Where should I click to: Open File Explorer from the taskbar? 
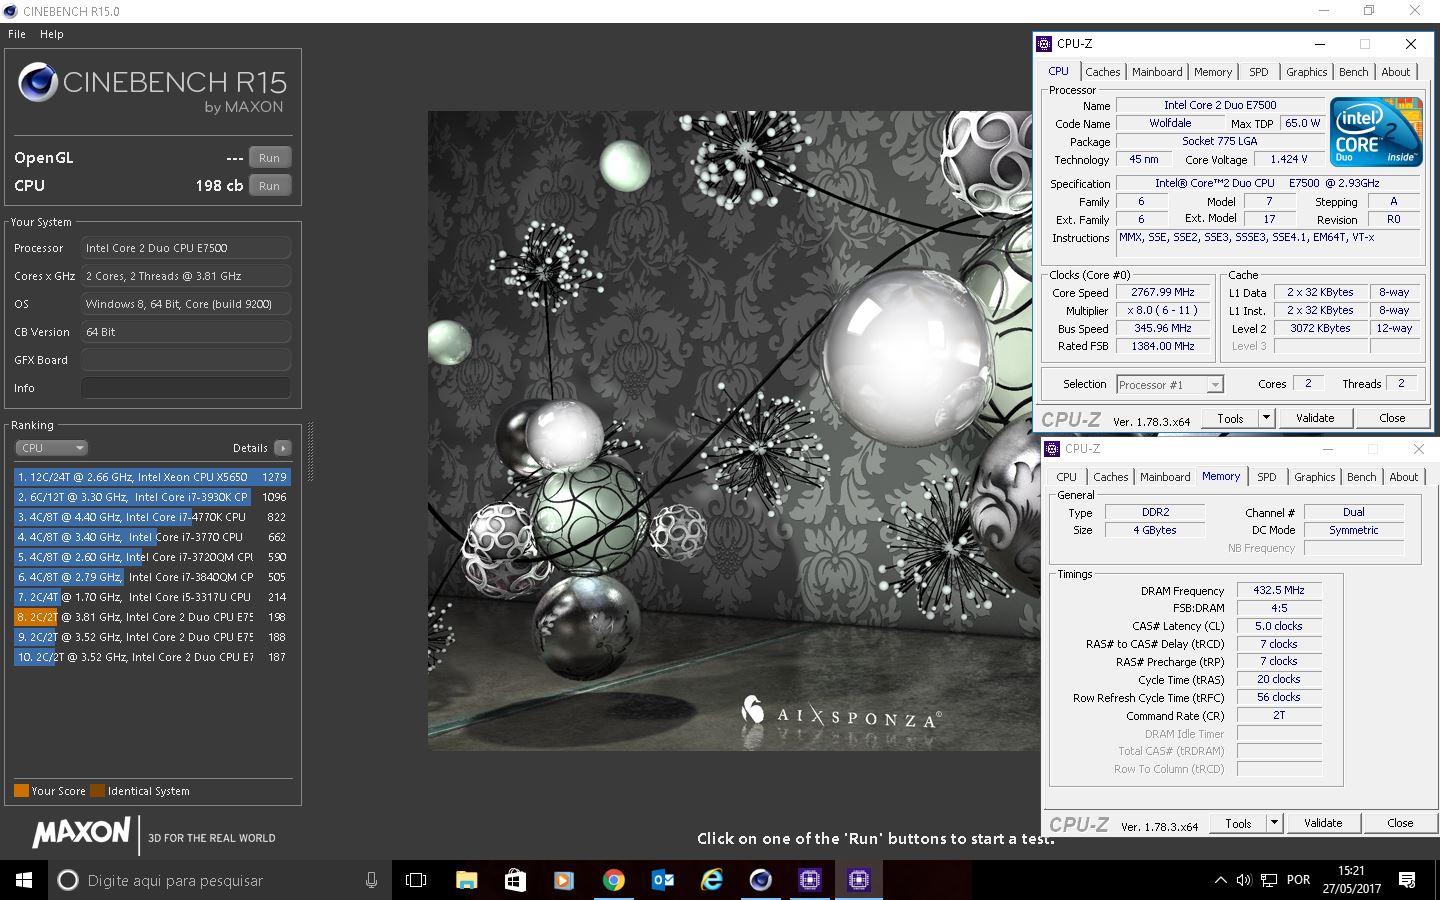tap(466, 880)
